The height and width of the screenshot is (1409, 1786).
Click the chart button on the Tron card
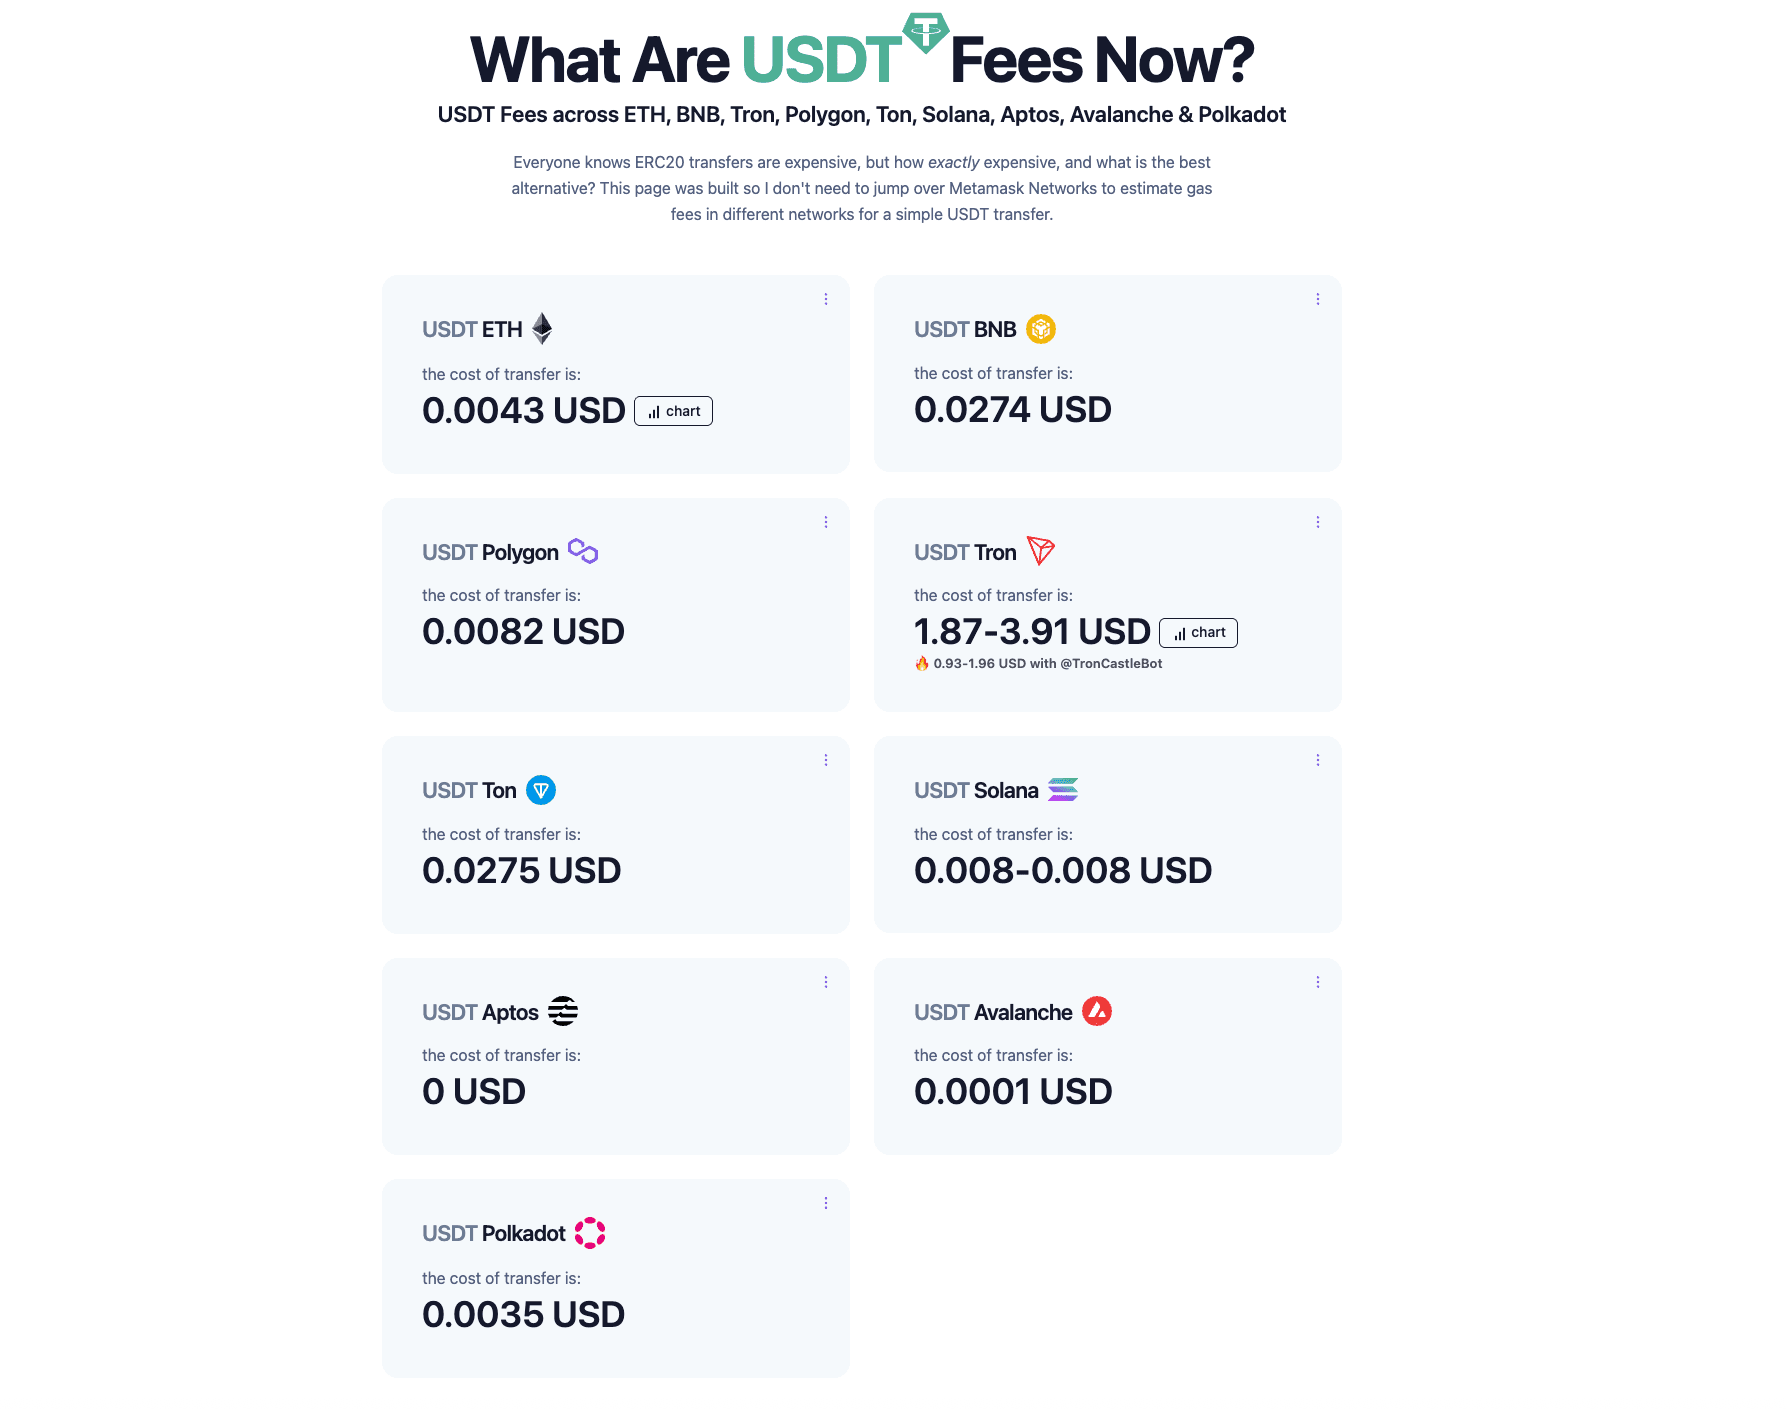[1197, 632]
